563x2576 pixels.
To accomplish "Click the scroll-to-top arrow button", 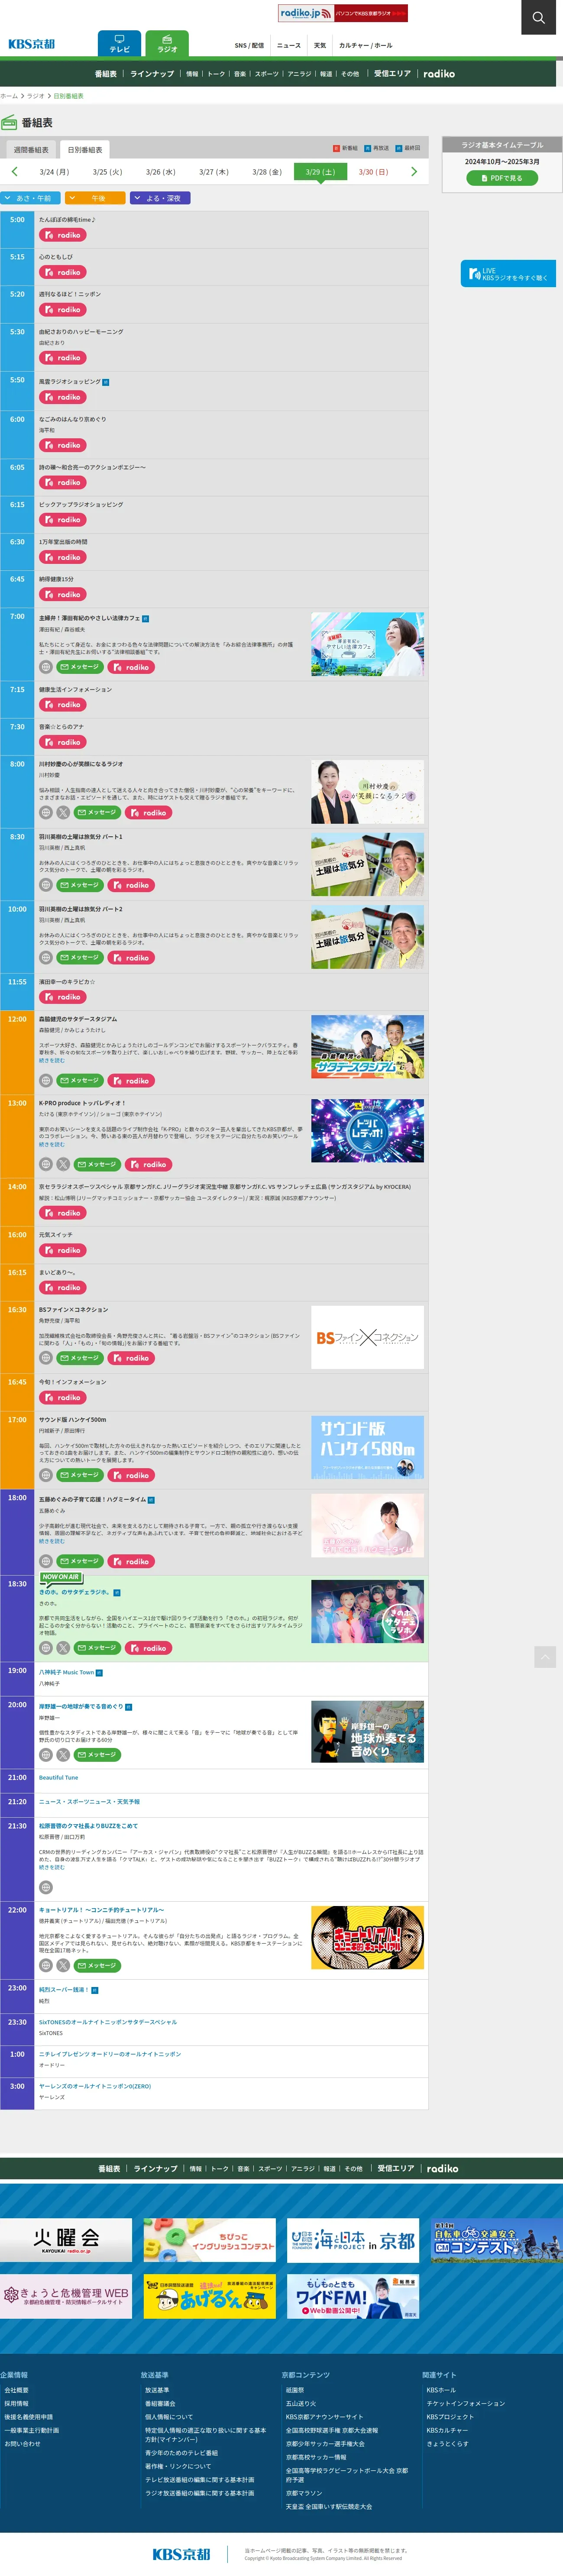I will 545,1657.
